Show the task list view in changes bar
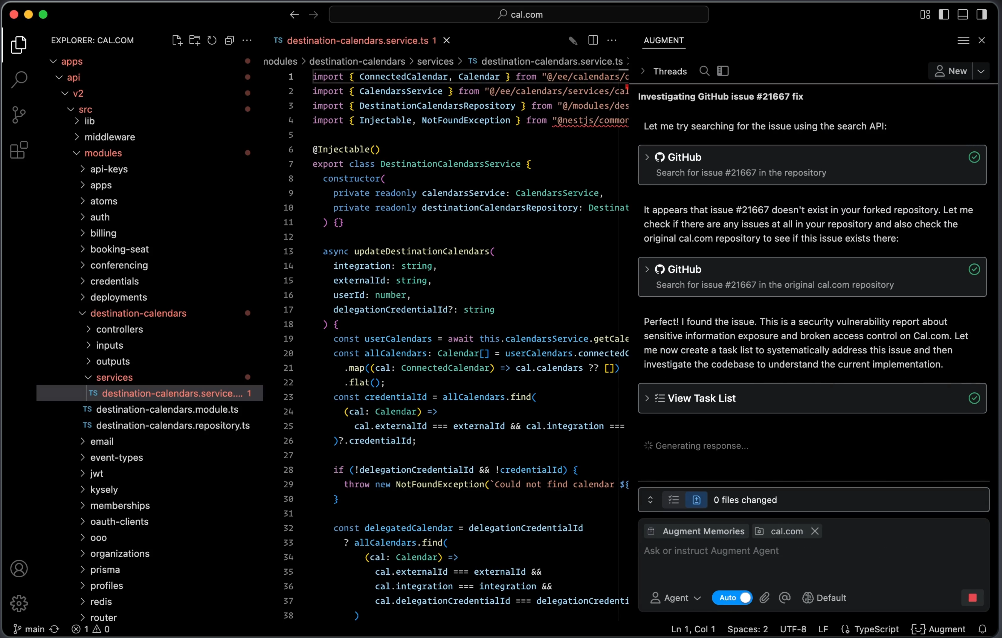Screen dimensions: 1002x638 pyautogui.click(x=674, y=500)
